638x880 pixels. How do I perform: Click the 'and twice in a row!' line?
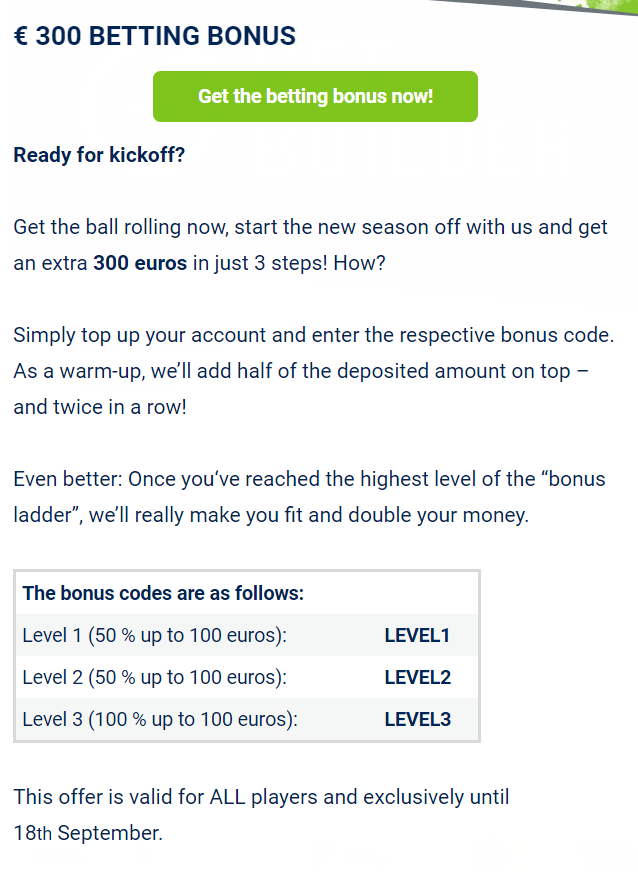coord(100,408)
